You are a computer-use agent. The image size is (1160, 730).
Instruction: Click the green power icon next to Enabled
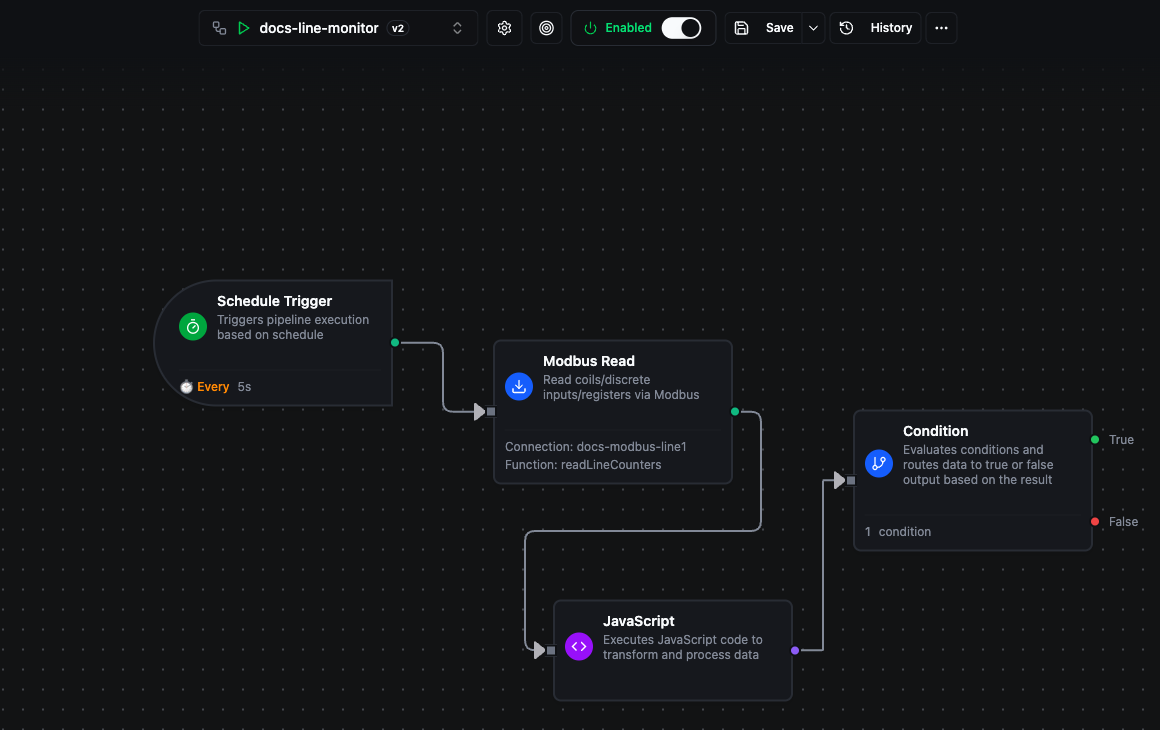click(590, 28)
